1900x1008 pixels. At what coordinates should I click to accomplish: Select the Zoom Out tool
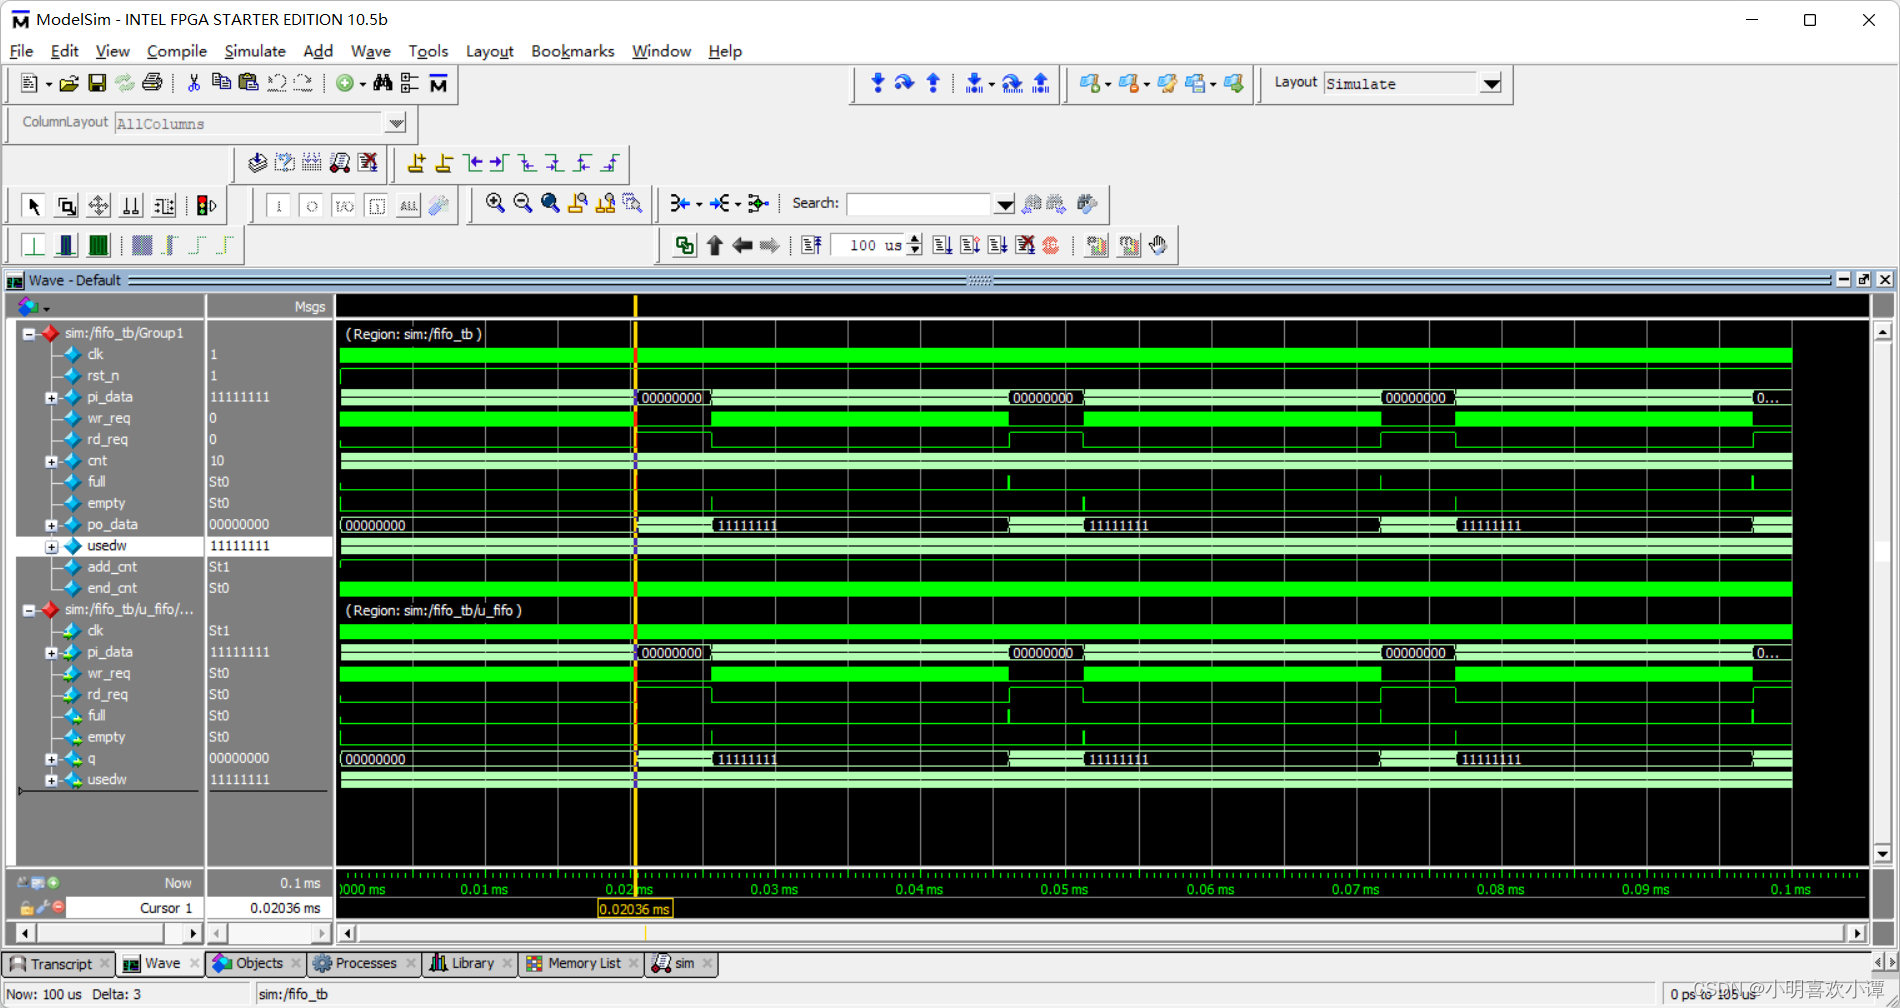click(522, 204)
